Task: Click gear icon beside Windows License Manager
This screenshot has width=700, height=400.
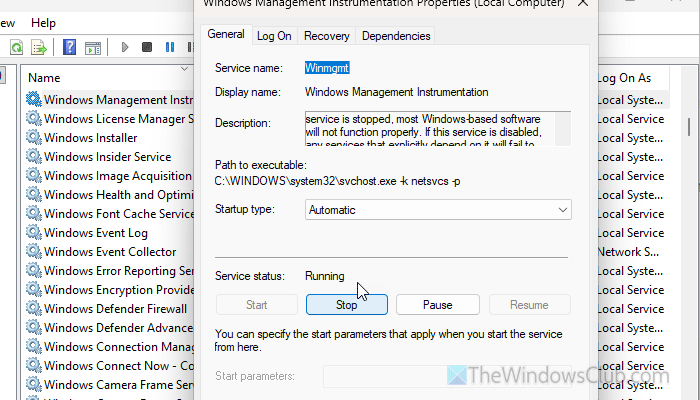Action: pyautogui.click(x=33, y=118)
